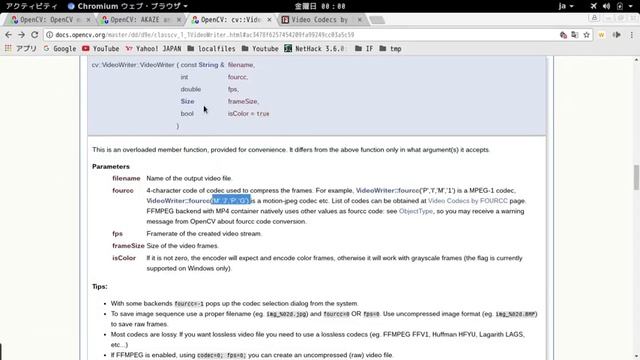
Task: View site info icon in address bar
Action: [49, 35]
